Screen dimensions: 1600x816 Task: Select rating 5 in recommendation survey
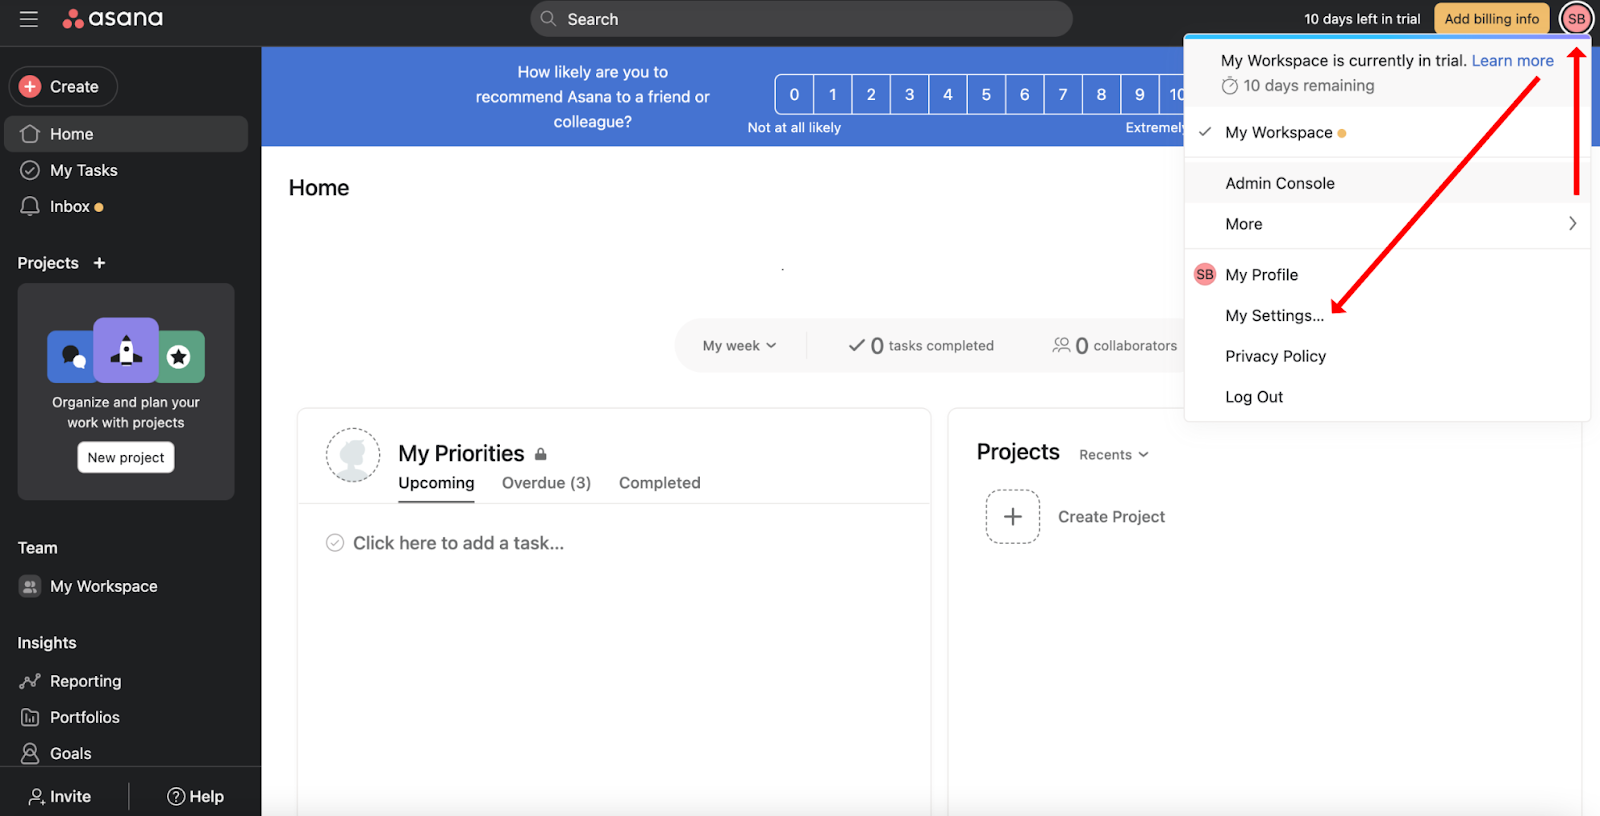click(986, 94)
